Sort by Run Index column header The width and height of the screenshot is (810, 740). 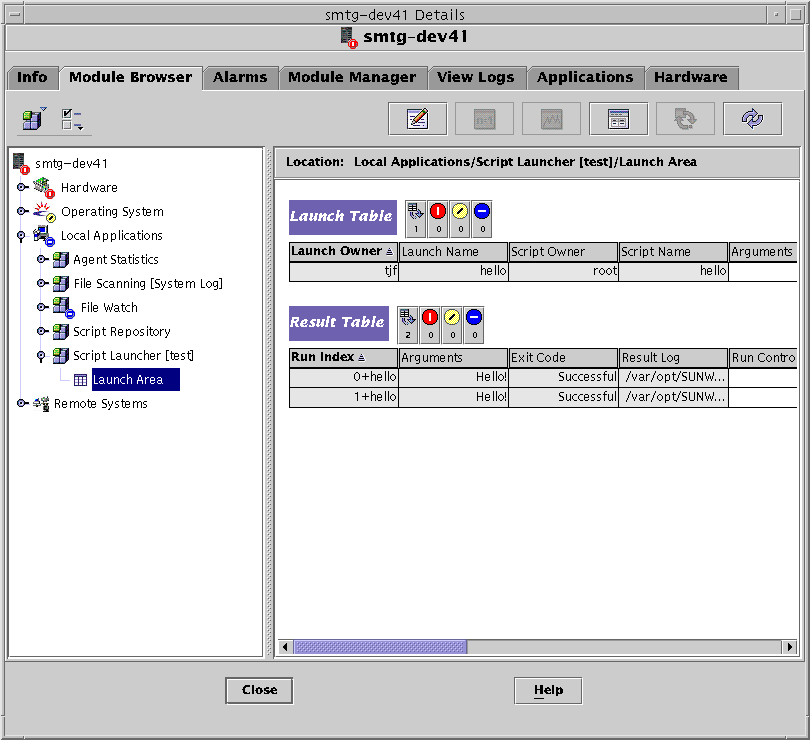(x=344, y=358)
